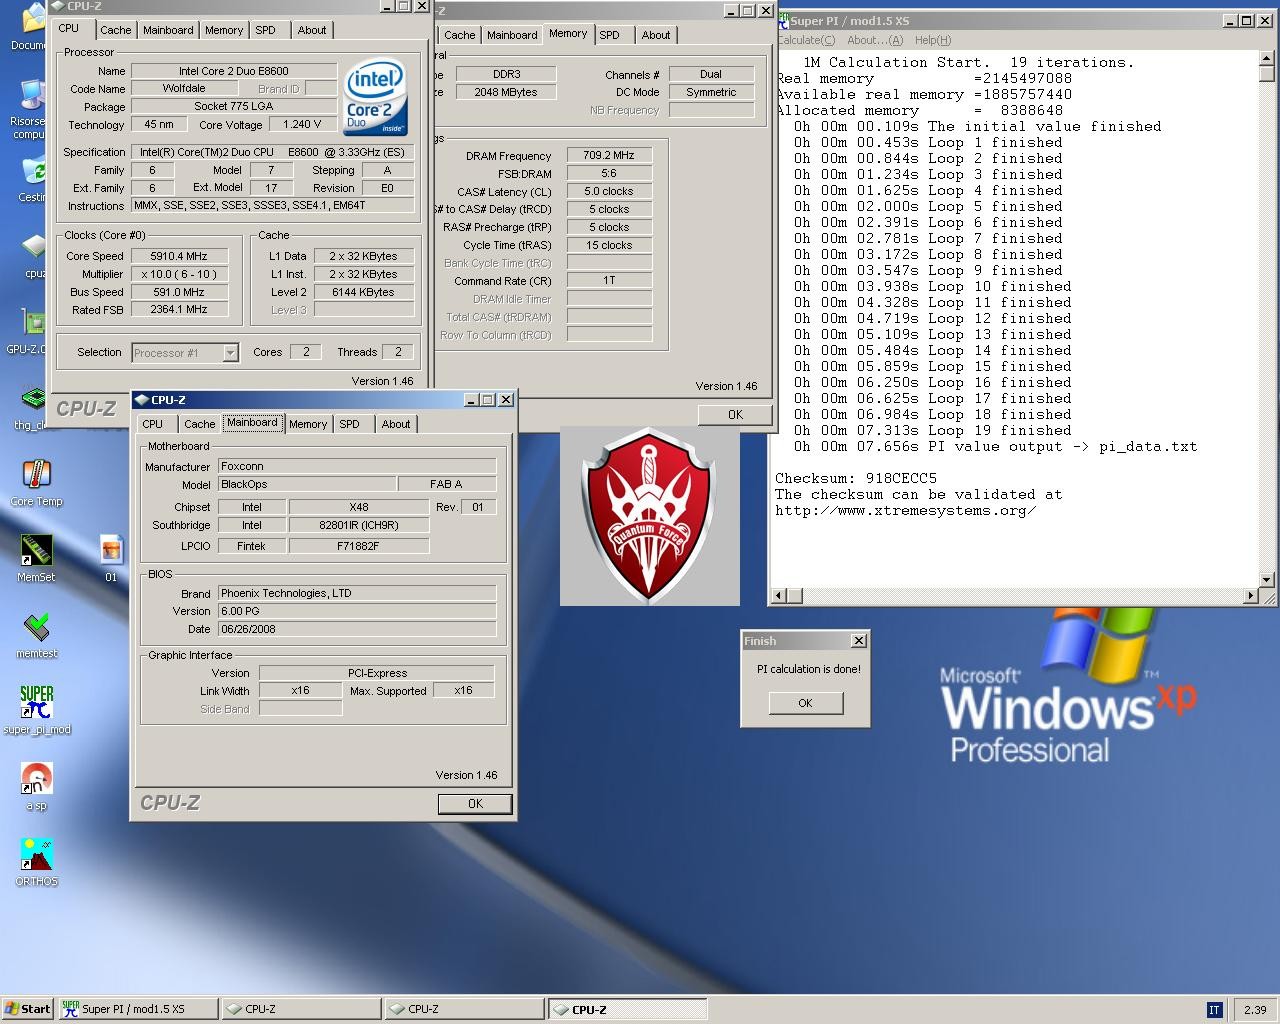This screenshot has height=1024, width=1280.
Task: Activate the third CPU-Z taskbar button
Action: [628, 1009]
